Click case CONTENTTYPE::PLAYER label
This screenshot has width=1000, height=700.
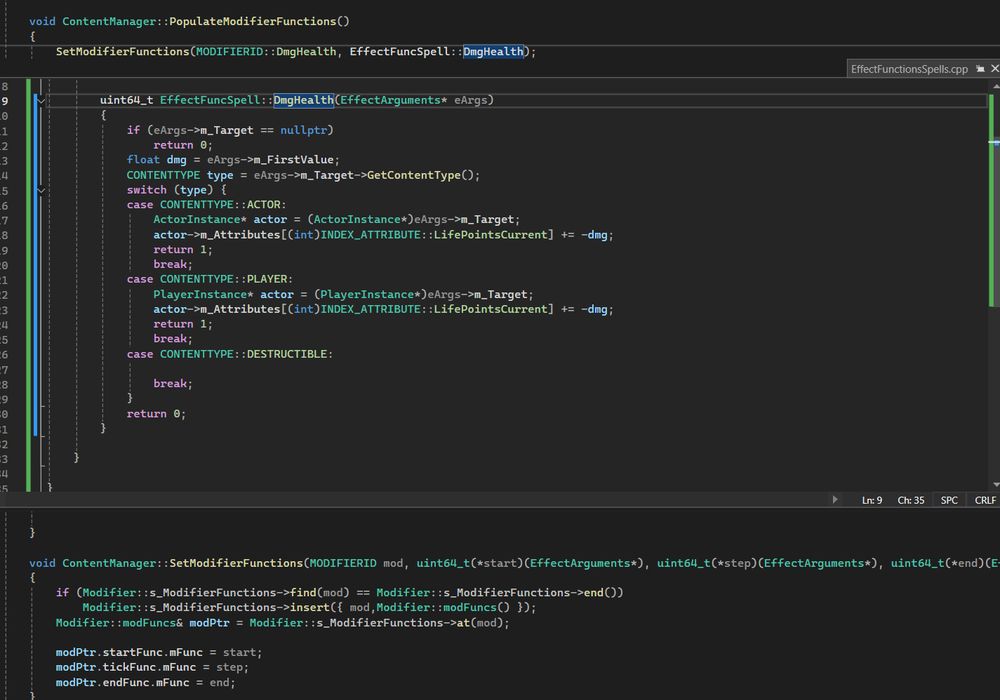[209, 279]
